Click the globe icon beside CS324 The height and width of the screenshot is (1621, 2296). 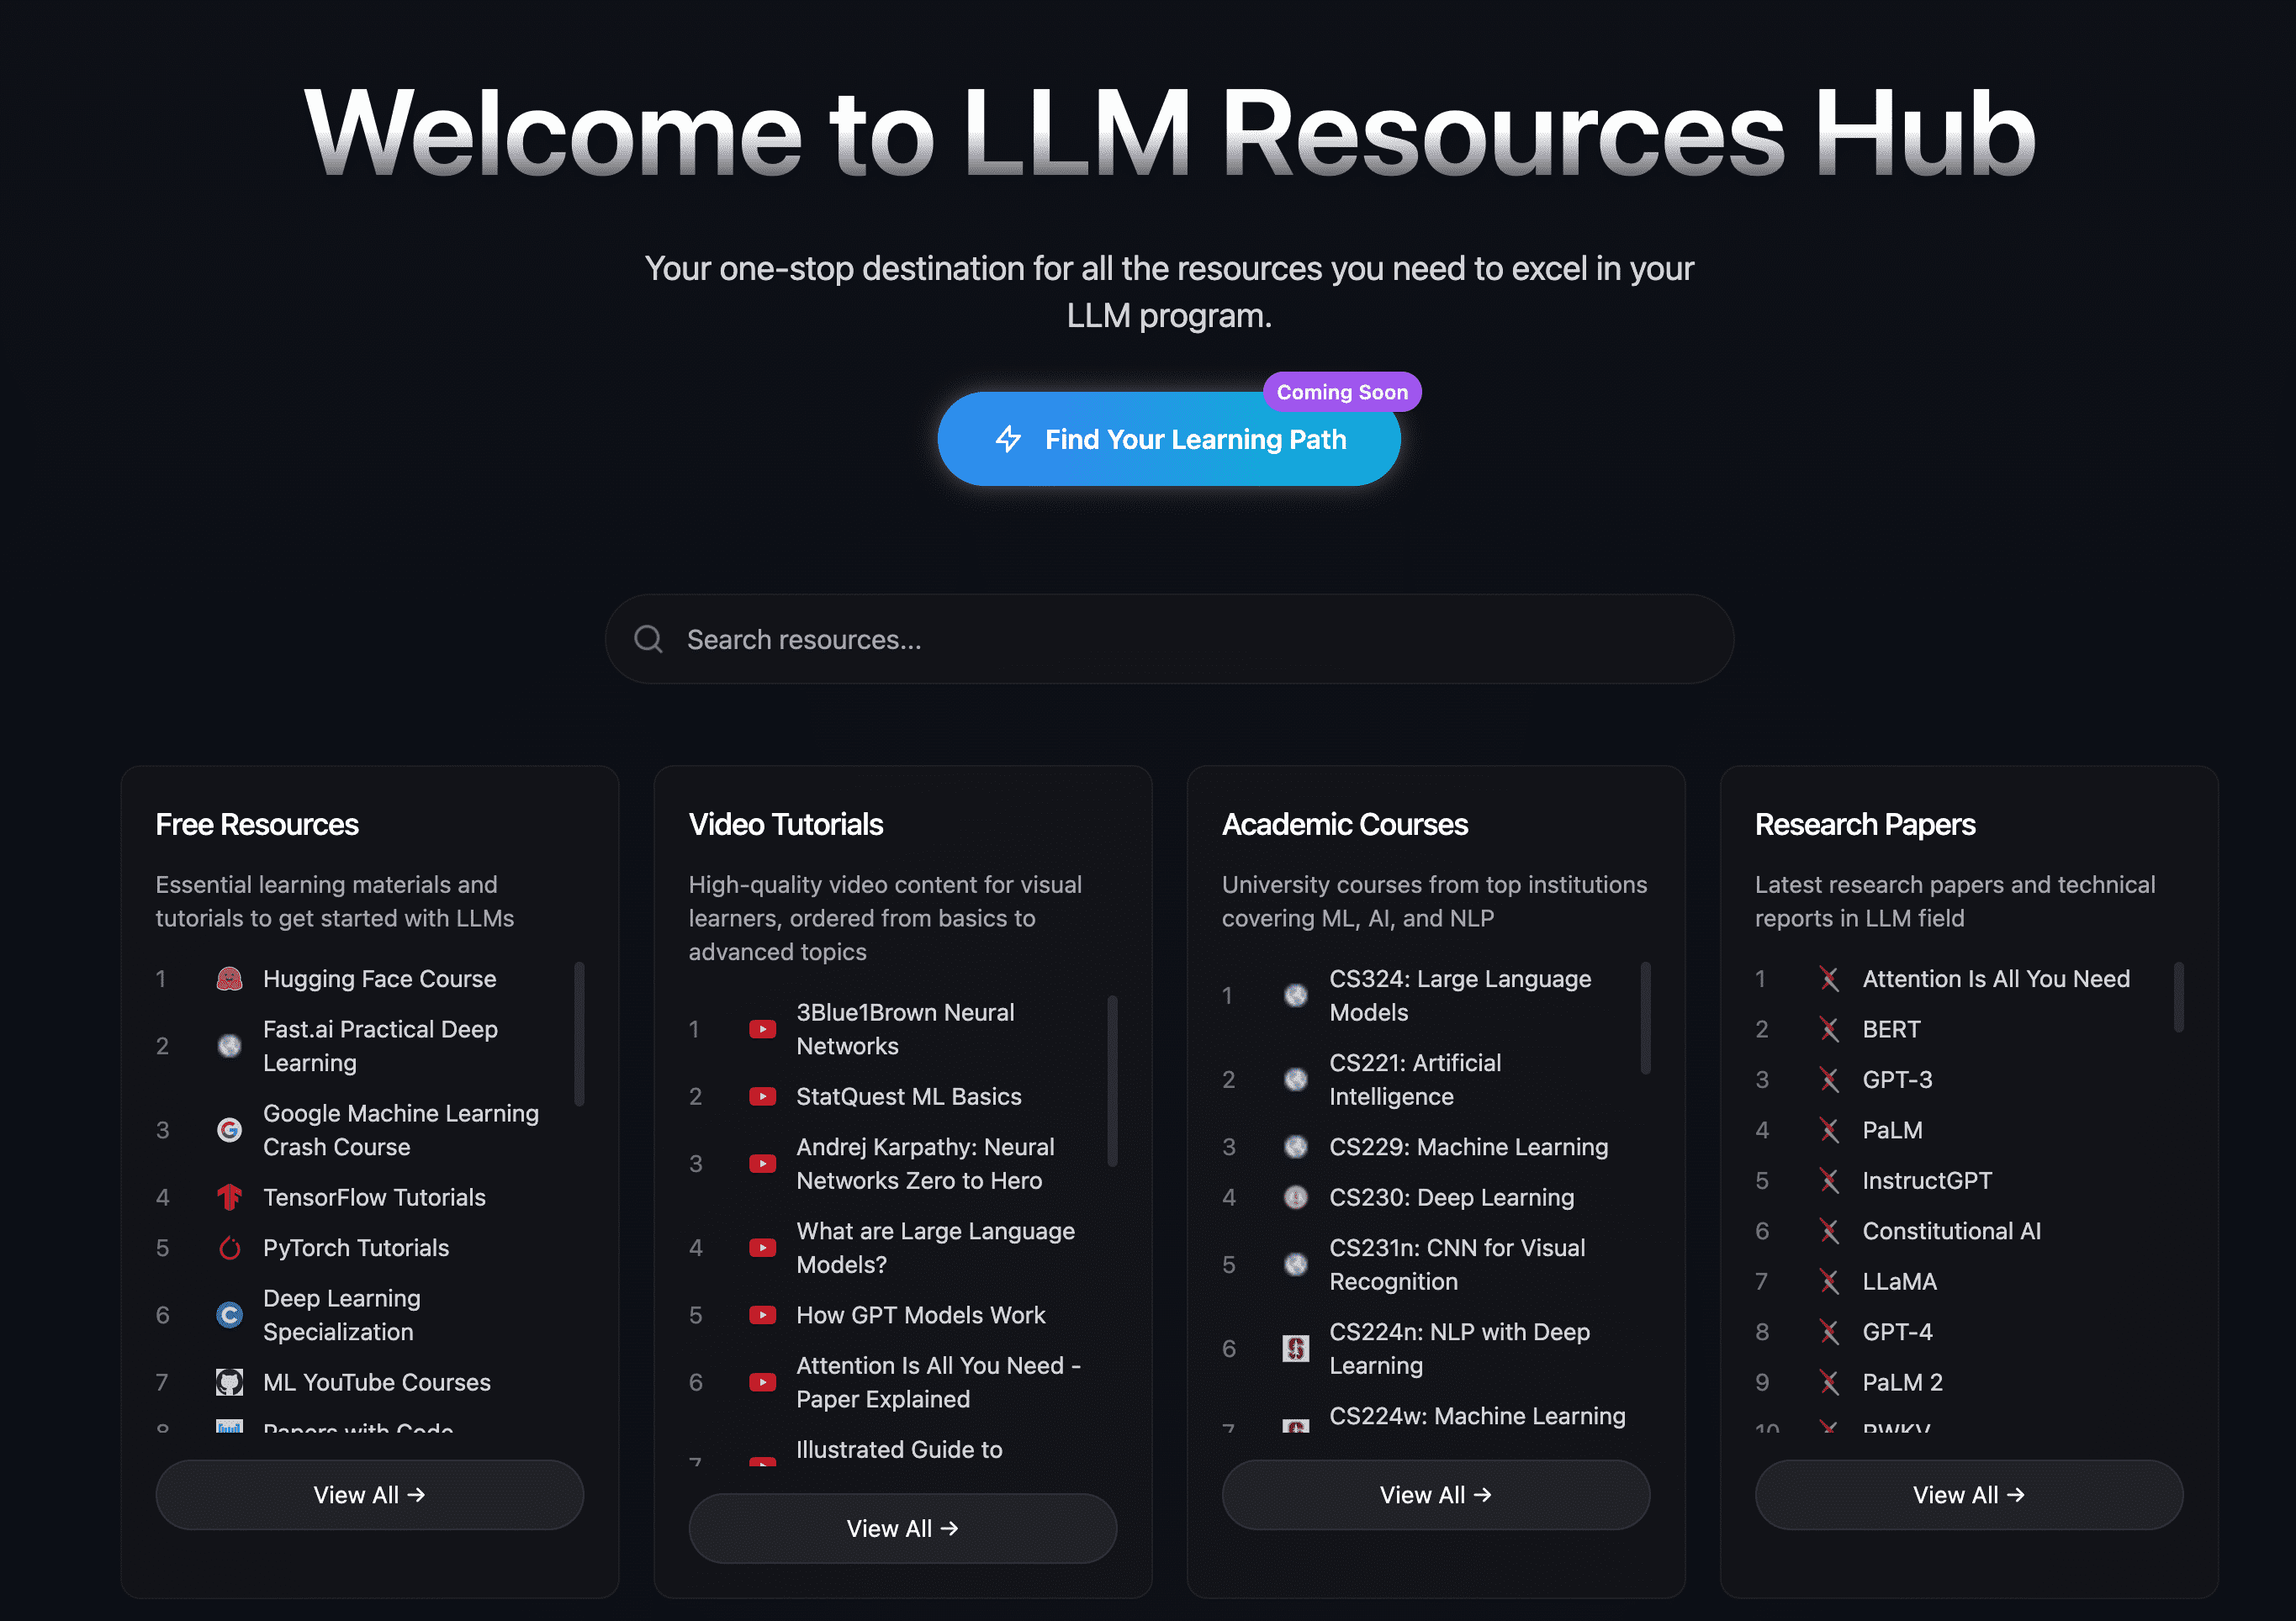tap(1295, 996)
